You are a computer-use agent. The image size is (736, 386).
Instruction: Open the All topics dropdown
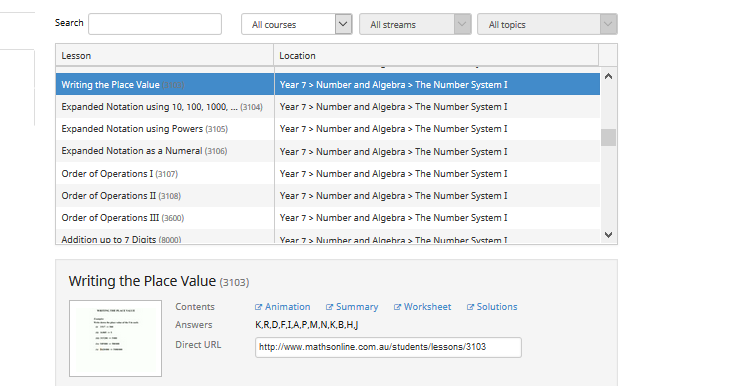(x=547, y=24)
